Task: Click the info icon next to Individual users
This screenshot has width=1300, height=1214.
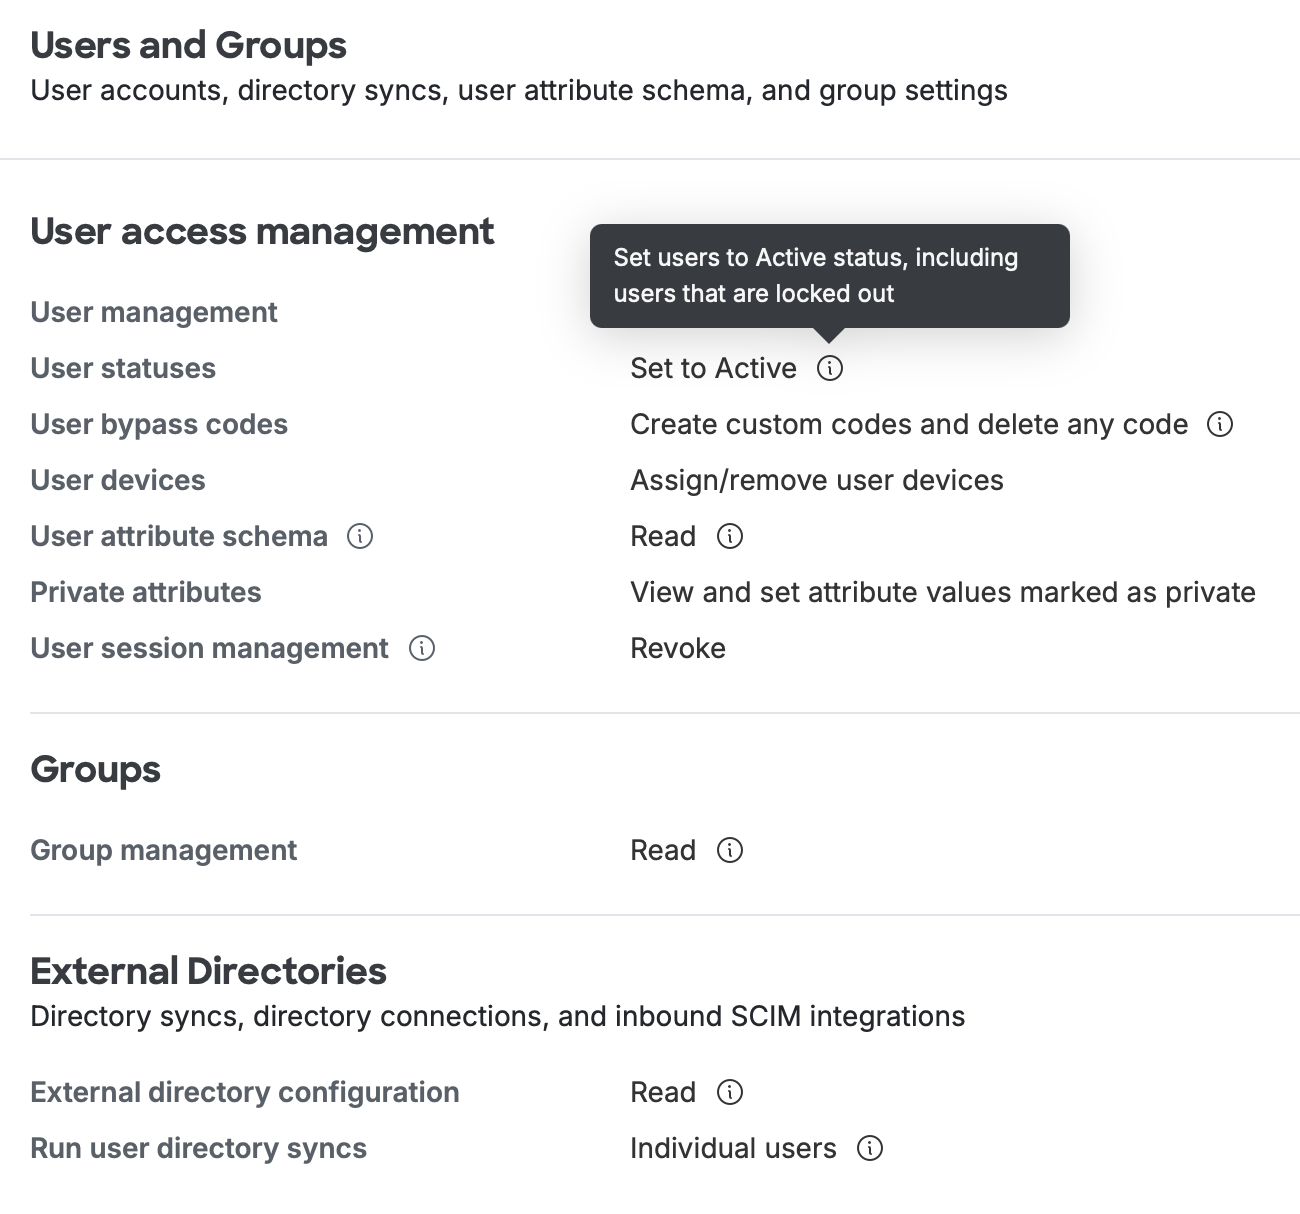Action: tap(870, 1148)
